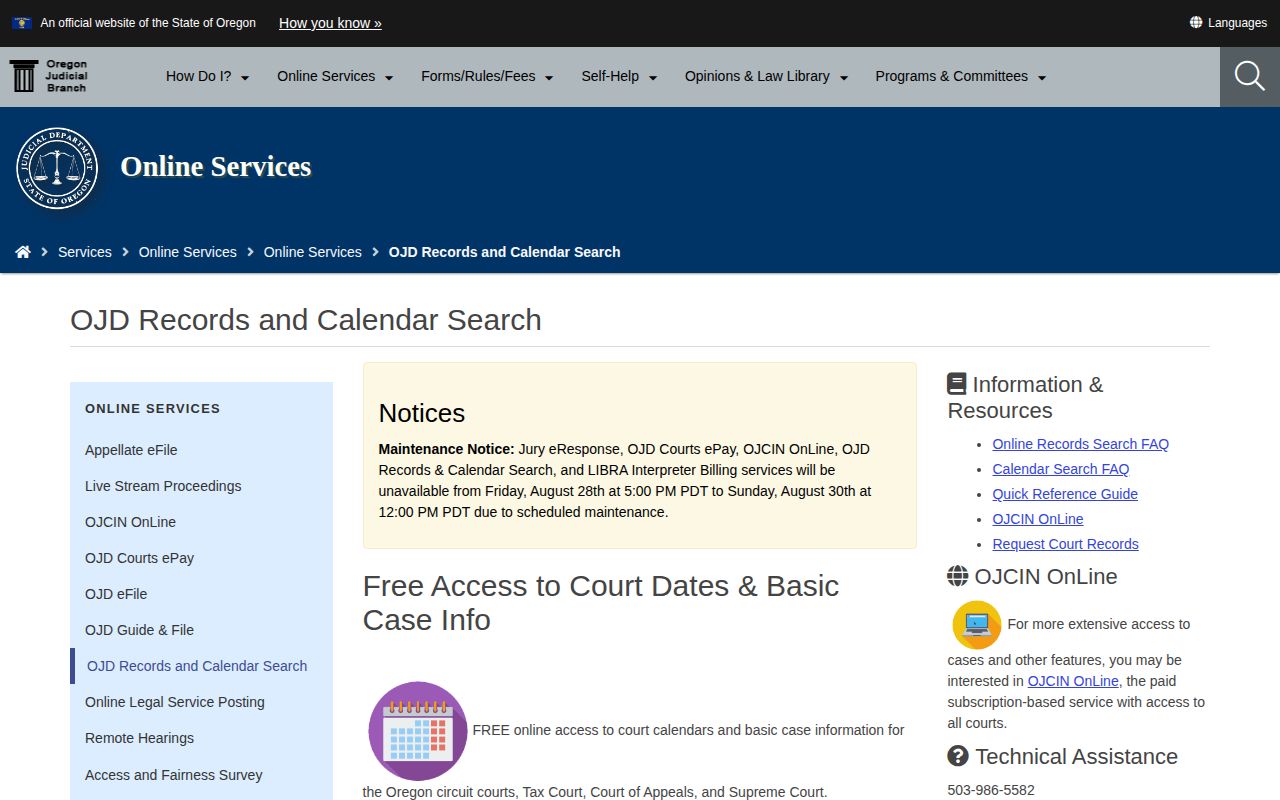1280x800 pixels.
Task: Expand Programs & Committees dropdown
Action: (960, 76)
